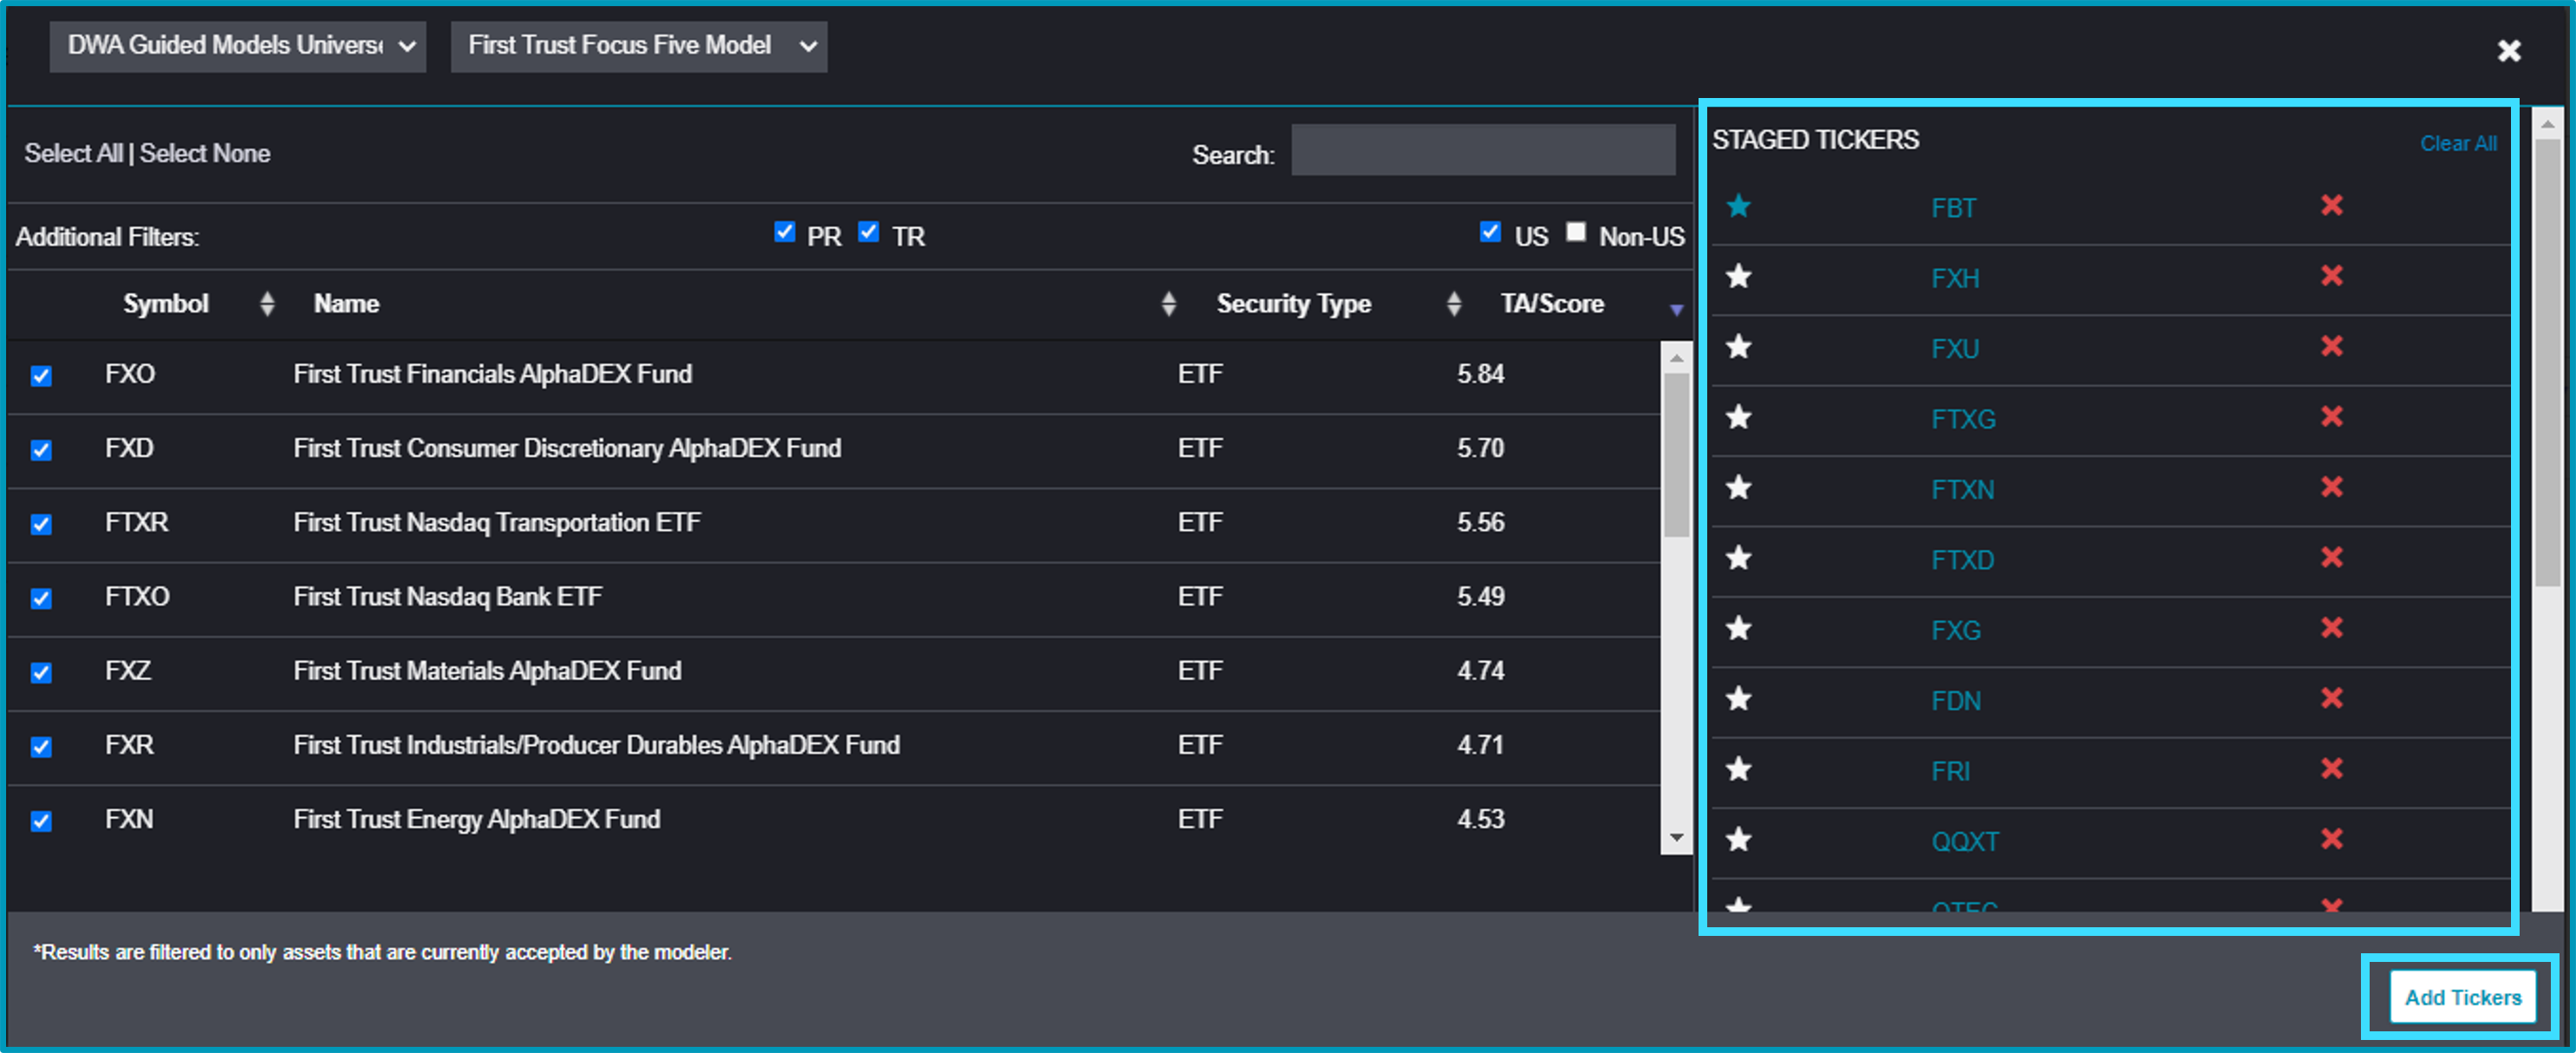Deselect the FTXO row checkbox
The width and height of the screenshot is (2576, 1053).
coord(41,598)
